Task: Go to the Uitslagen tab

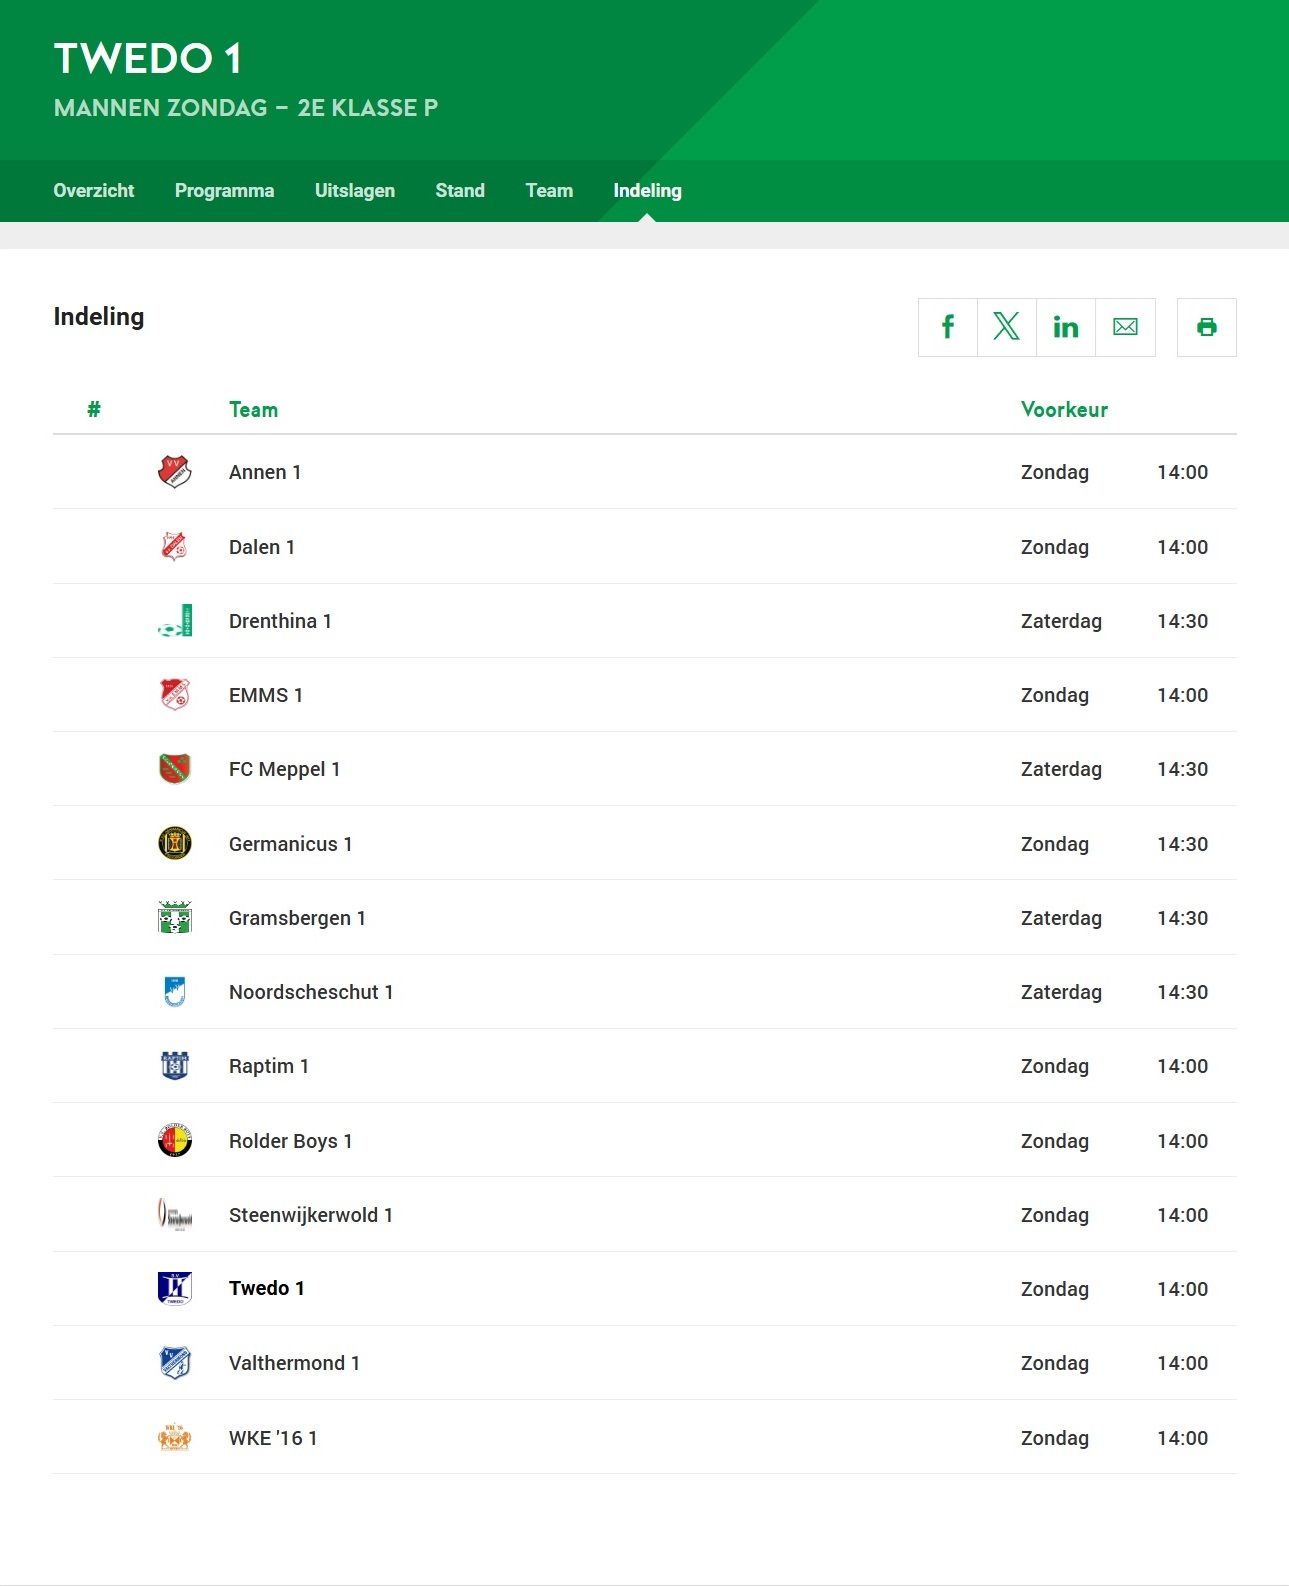Action: pyautogui.click(x=355, y=191)
